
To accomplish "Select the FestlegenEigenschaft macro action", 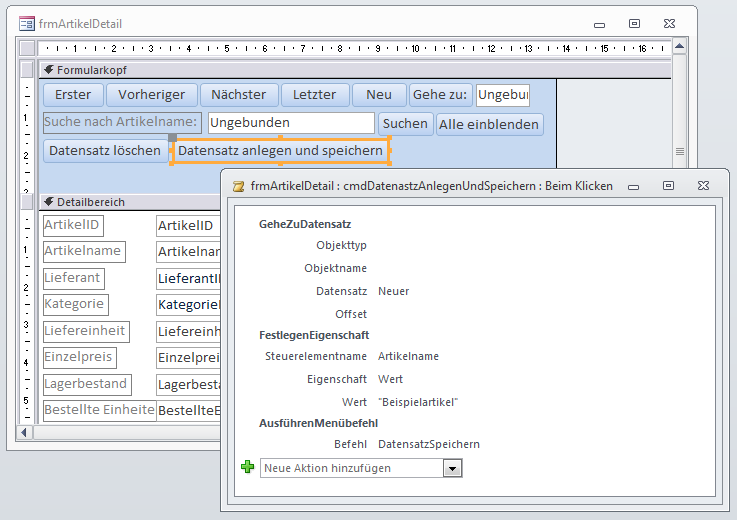I will tap(314, 335).
